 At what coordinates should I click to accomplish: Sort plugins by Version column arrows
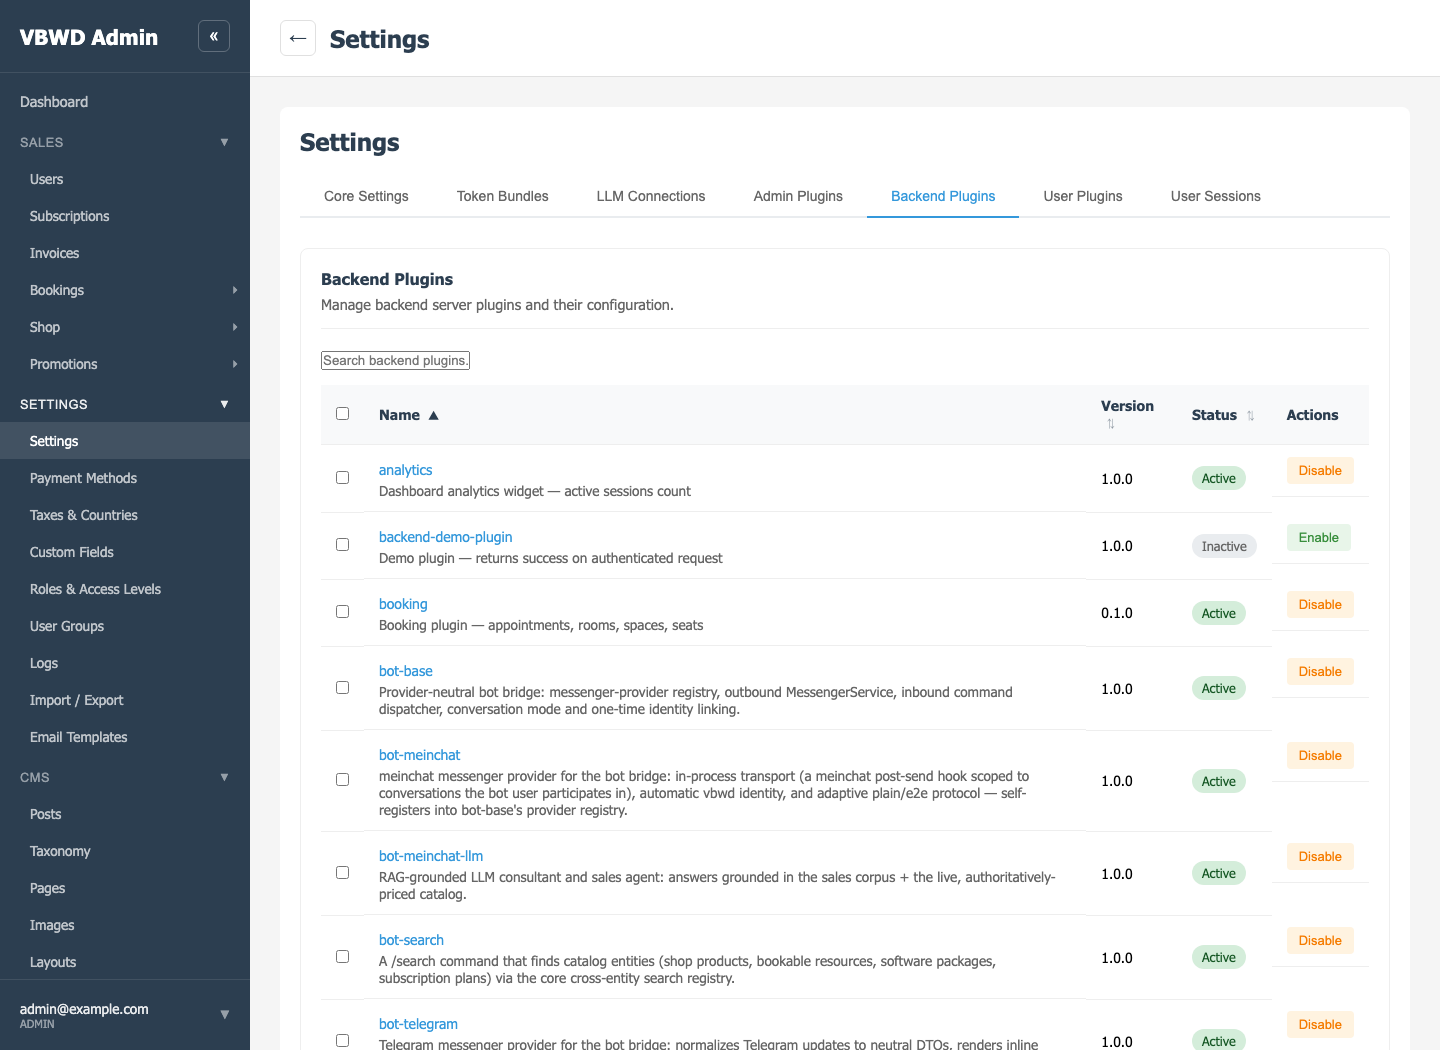[x=1111, y=424]
